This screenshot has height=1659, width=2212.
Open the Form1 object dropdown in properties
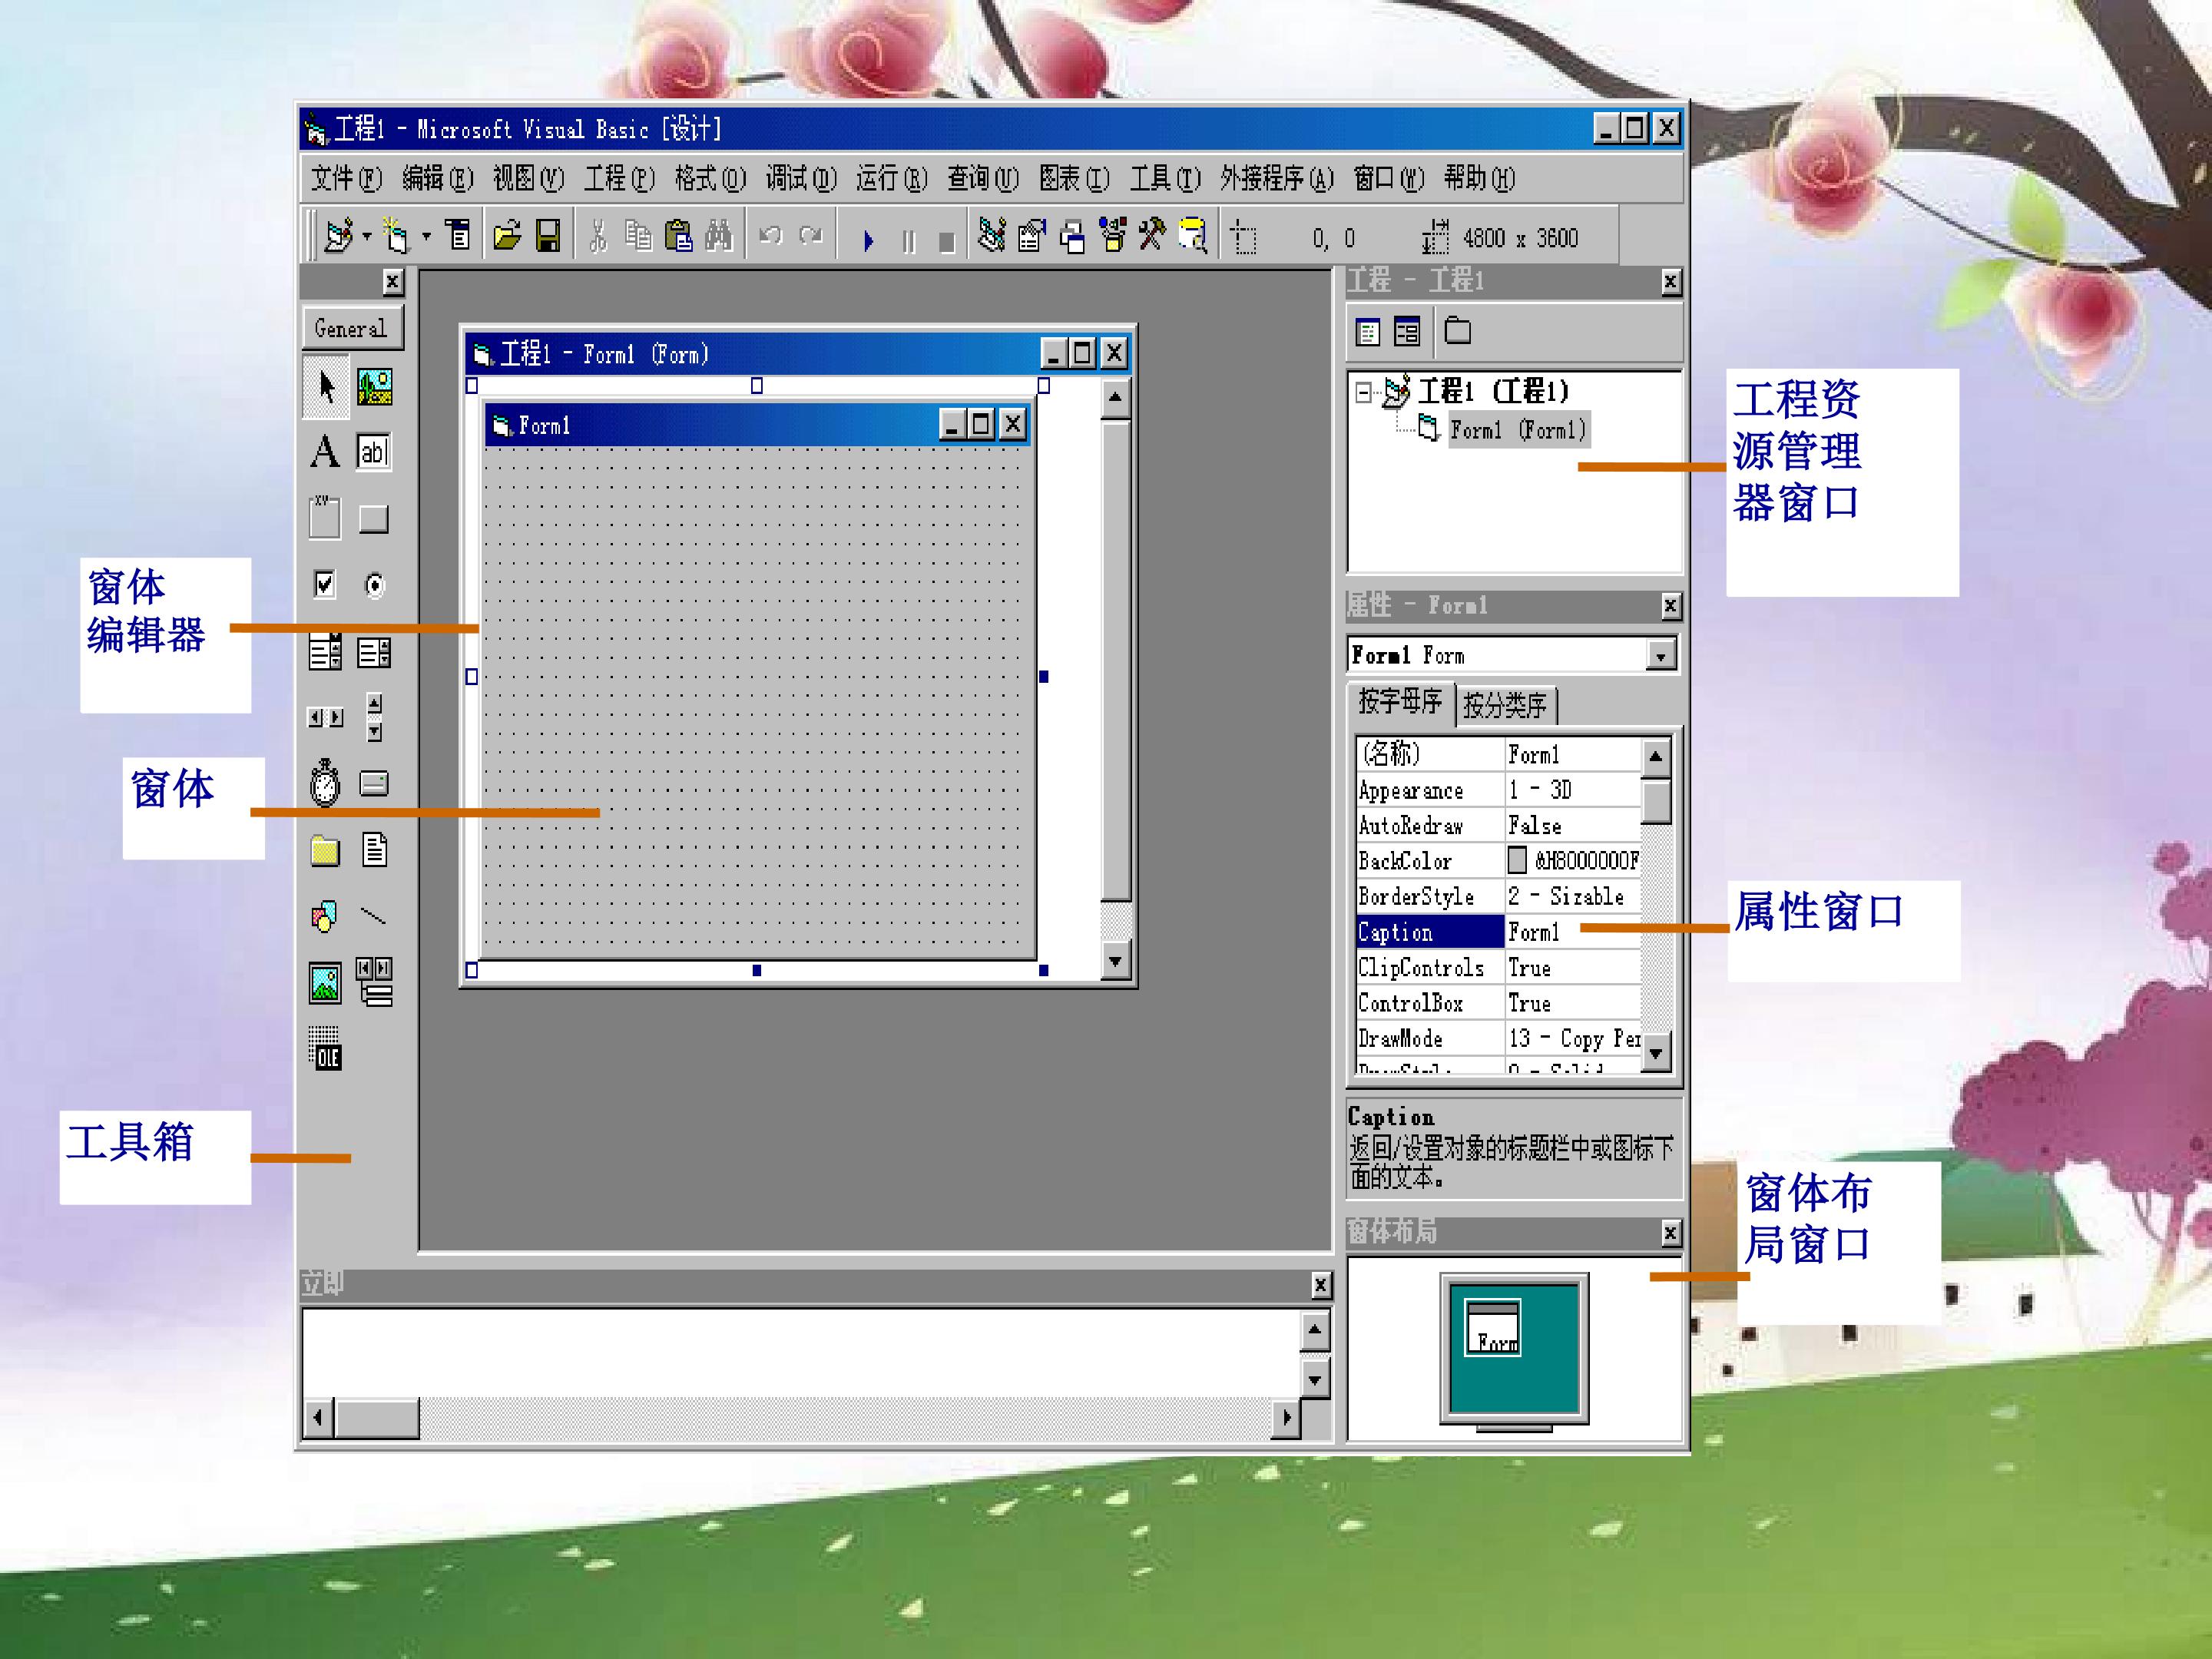(x=1660, y=656)
